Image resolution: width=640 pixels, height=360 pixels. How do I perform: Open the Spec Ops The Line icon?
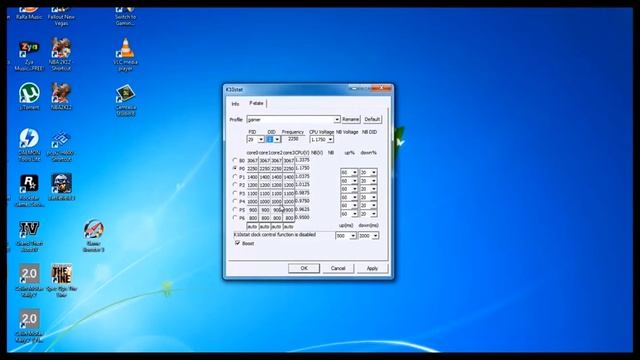(x=62, y=280)
